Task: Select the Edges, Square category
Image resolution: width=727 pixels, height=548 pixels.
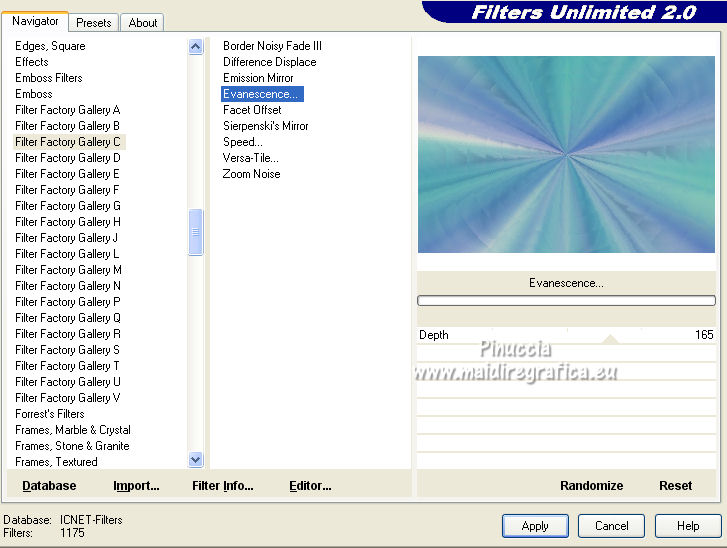Action: [50, 46]
